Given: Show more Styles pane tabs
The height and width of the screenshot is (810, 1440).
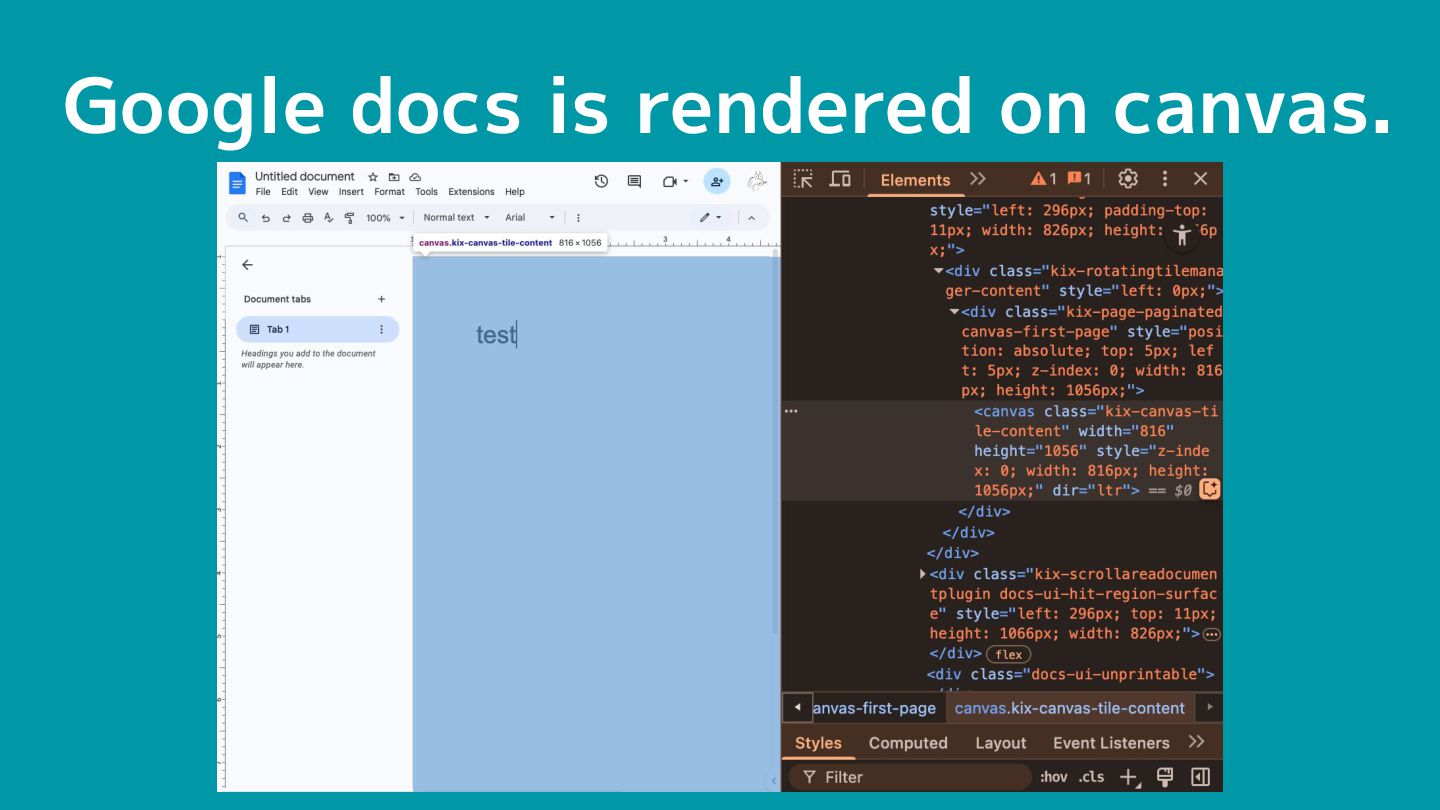Looking at the screenshot, I should [1196, 742].
